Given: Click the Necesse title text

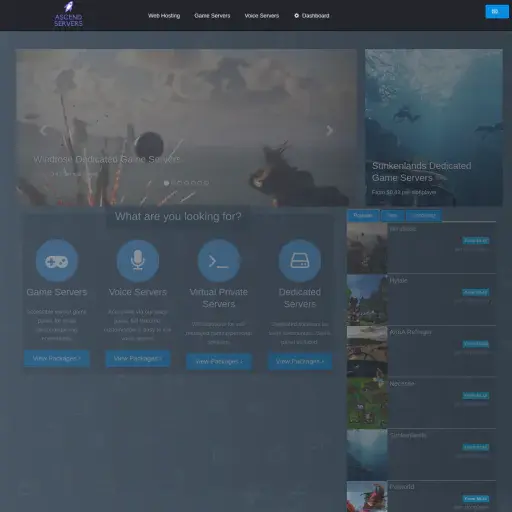Looking at the screenshot, I should click(x=402, y=384).
